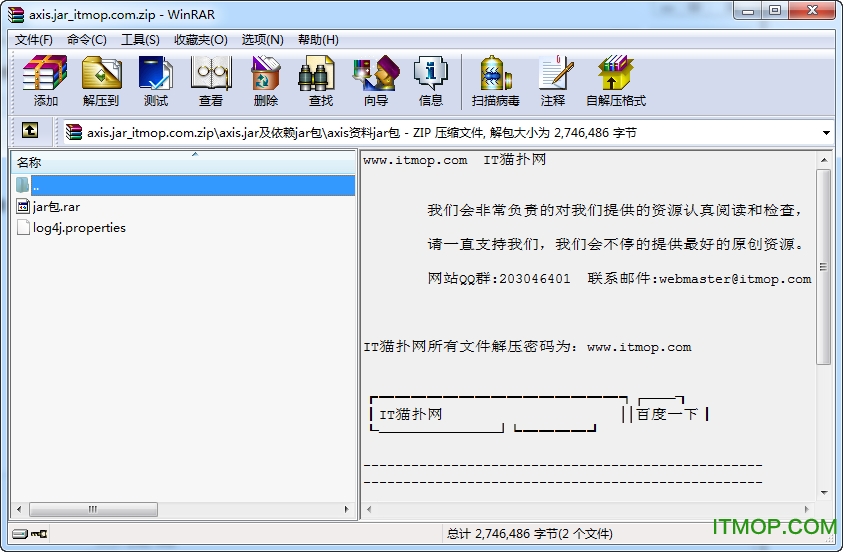Click the 测试 (Test) toolbar icon
This screenshot has width=843, height=552.
156,81
